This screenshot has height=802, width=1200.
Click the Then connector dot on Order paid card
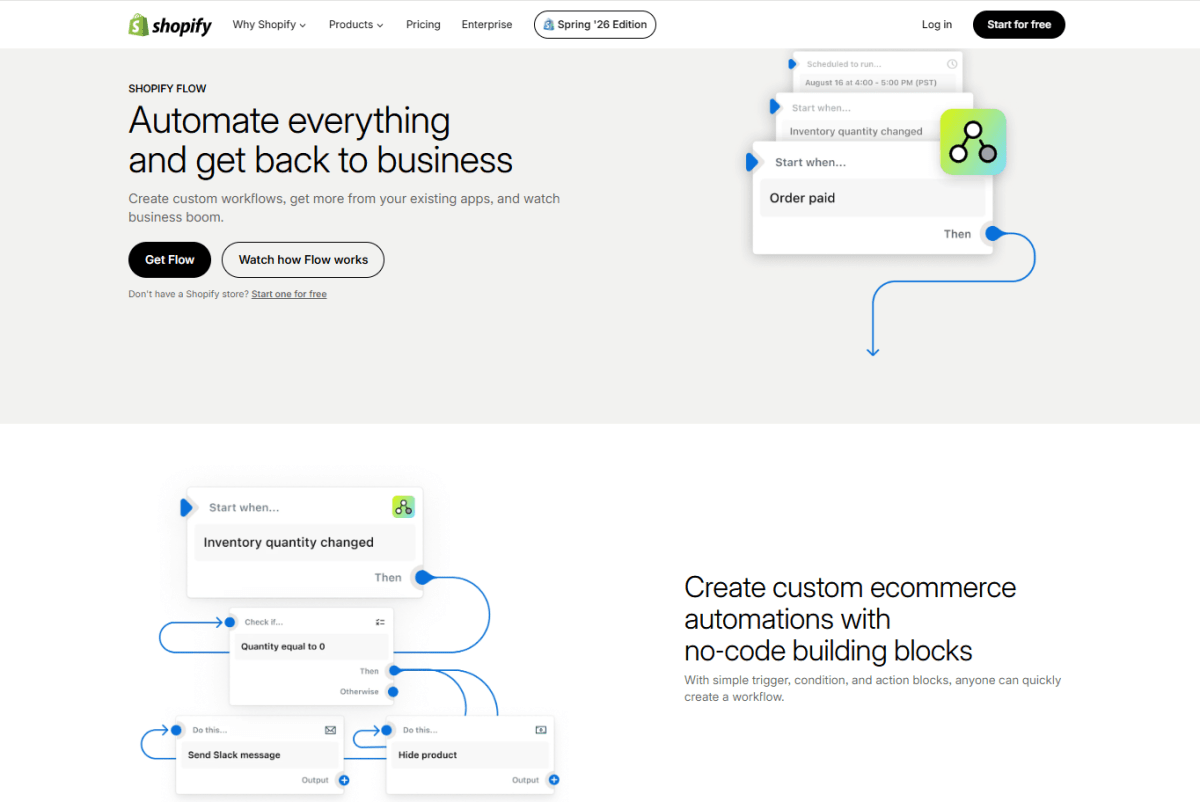pos(992,234)
